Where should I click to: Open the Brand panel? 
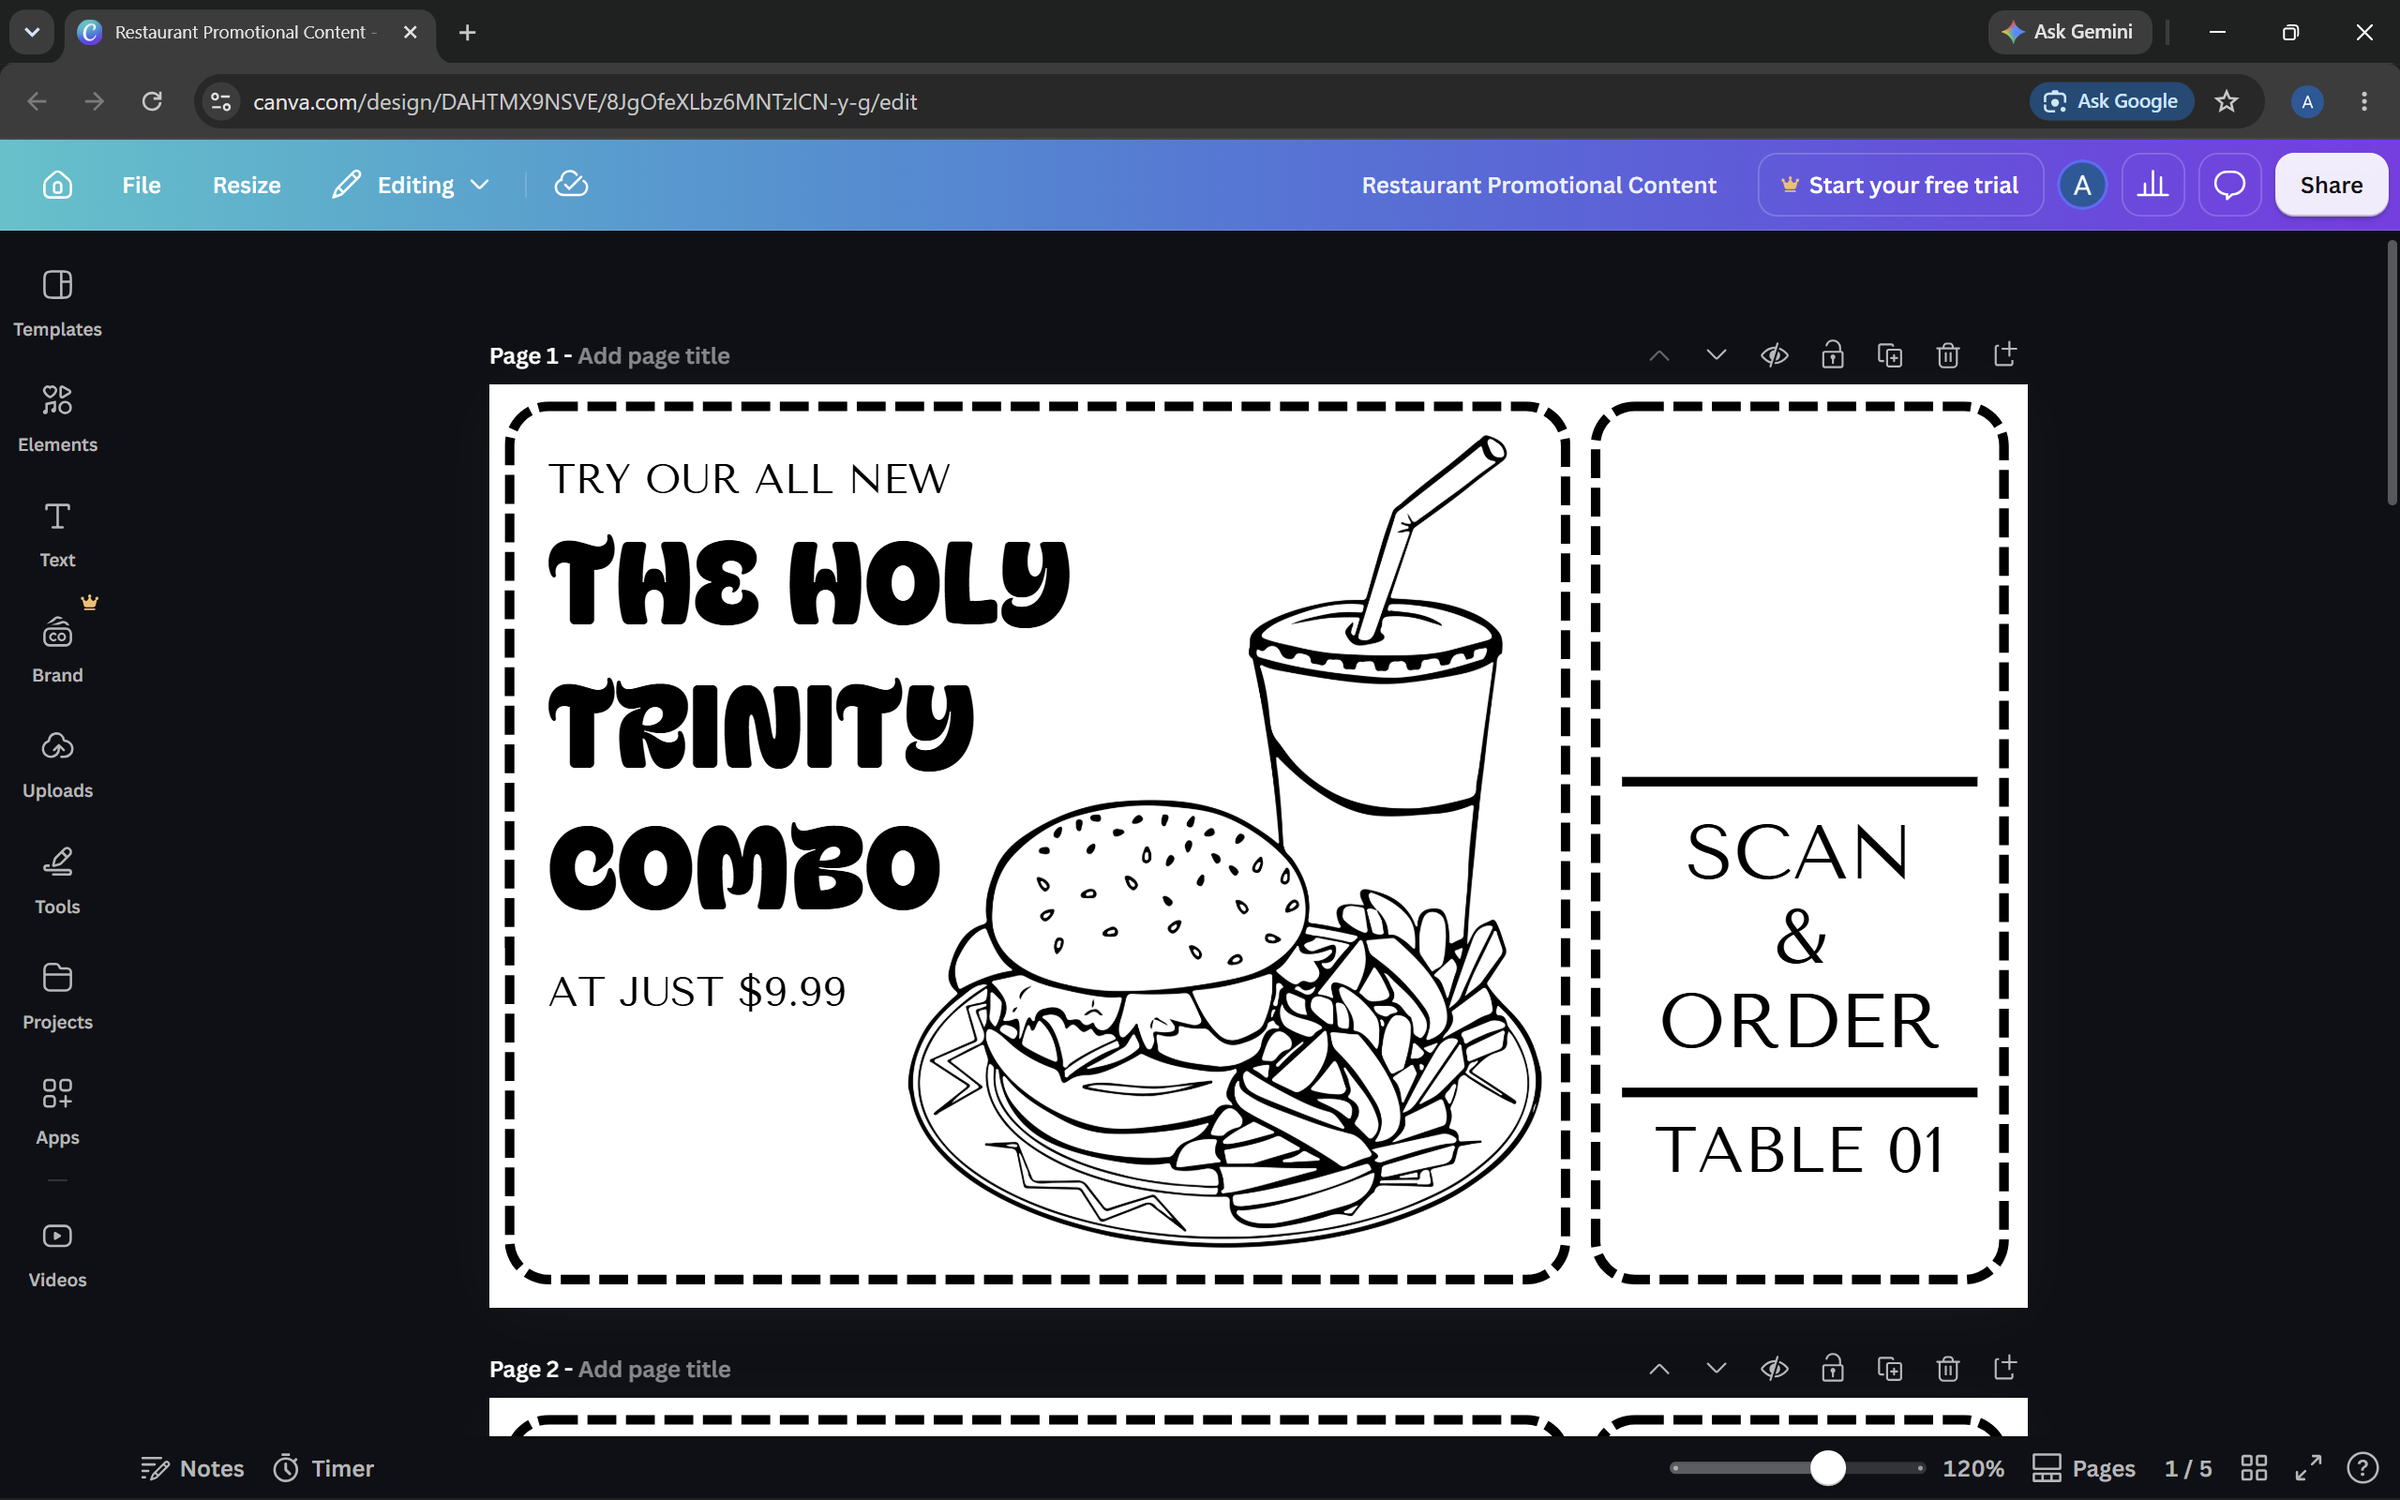57,649
